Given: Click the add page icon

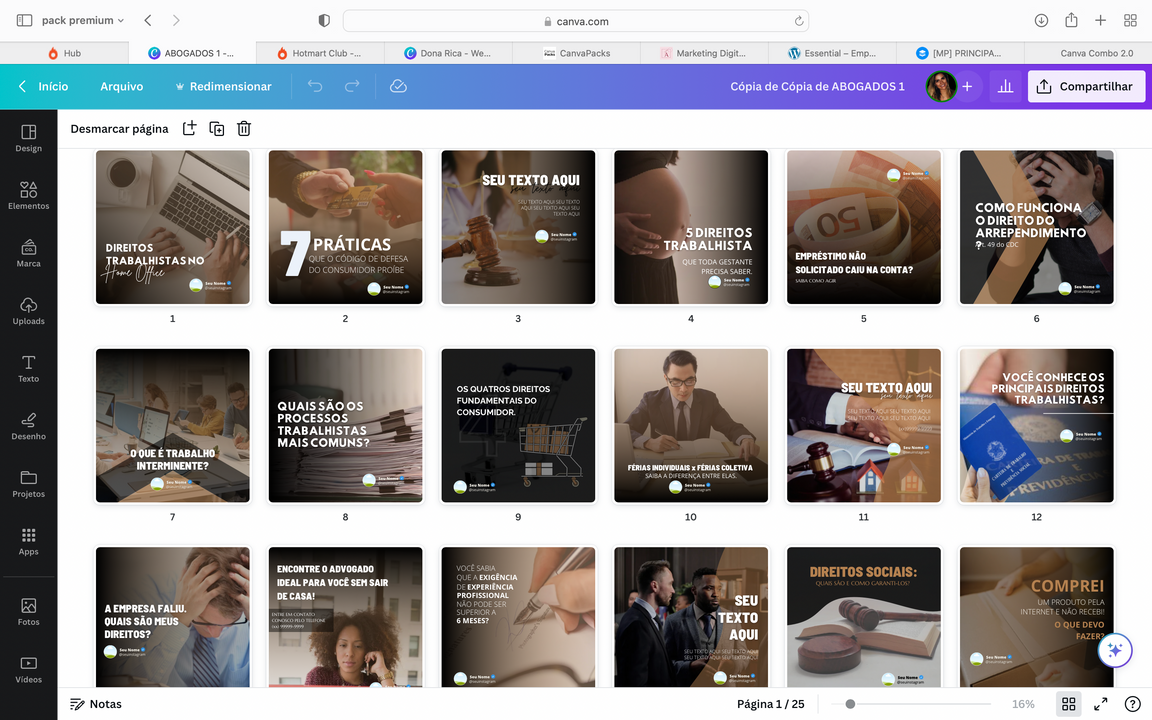Looking at the screenshot, I should 189,128.
